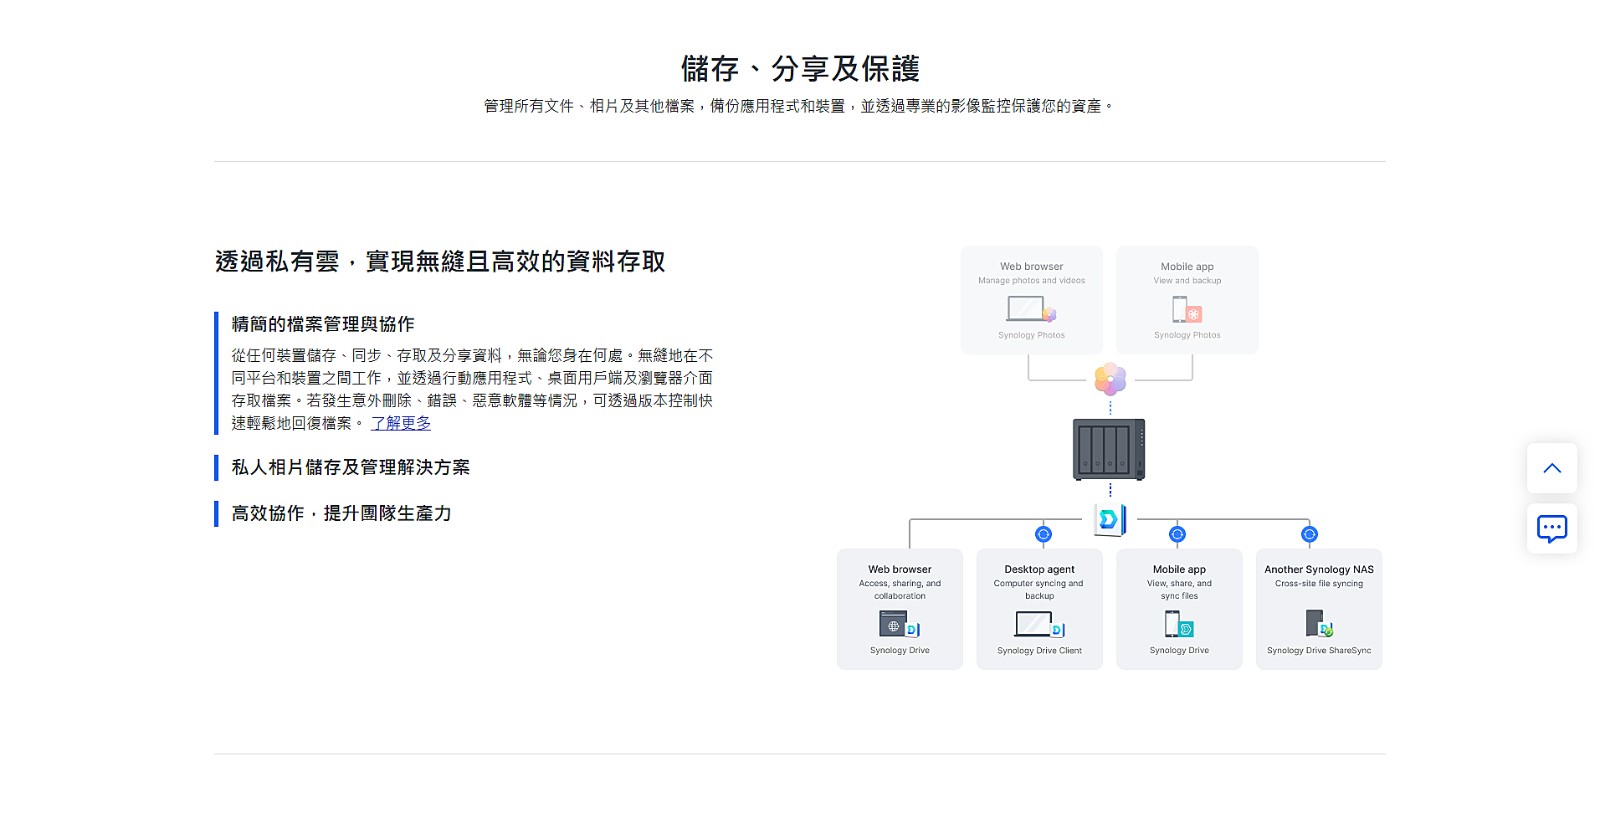Click the NAS device image
Viewport: 1600px width, 836px height.
(x=1109, y=449)
